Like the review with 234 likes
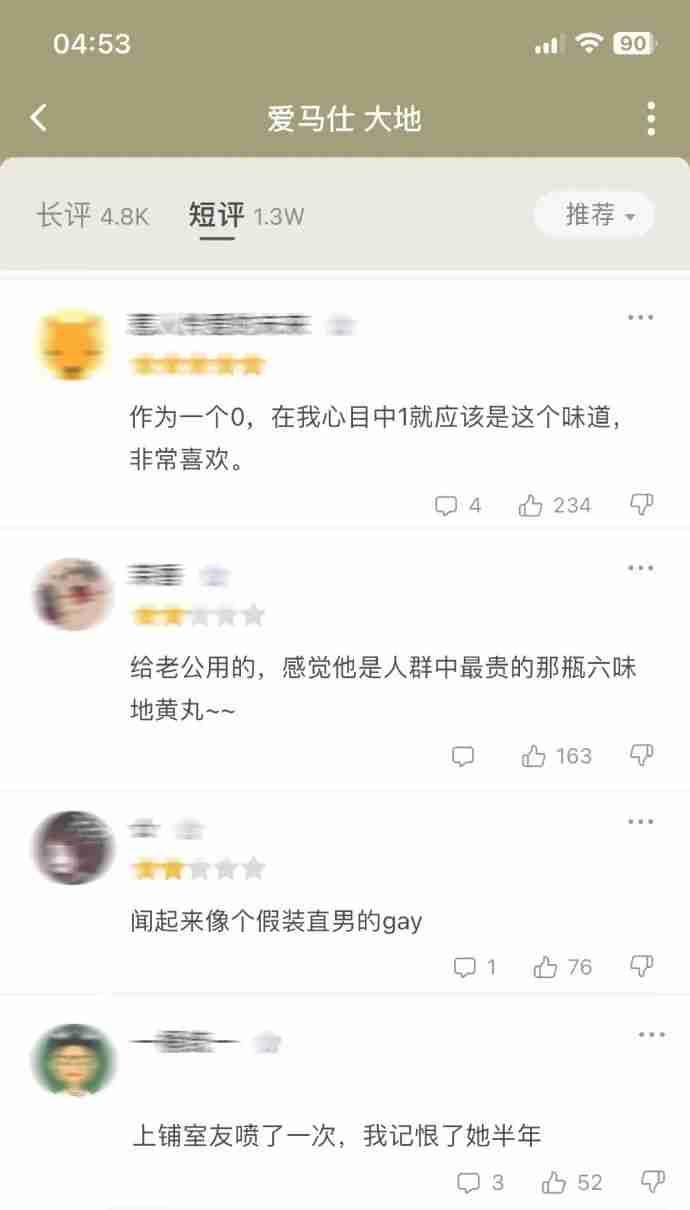This screenshot has height=1210, width=690. coord(555,505)
